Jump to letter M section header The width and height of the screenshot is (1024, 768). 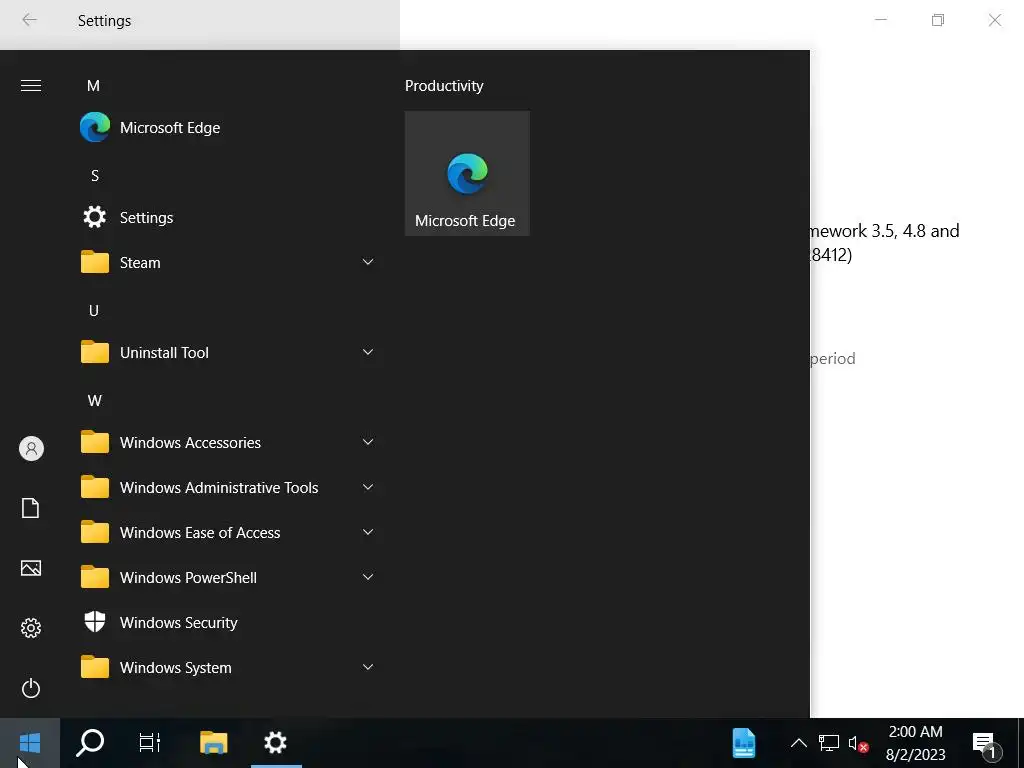[93, 86]
